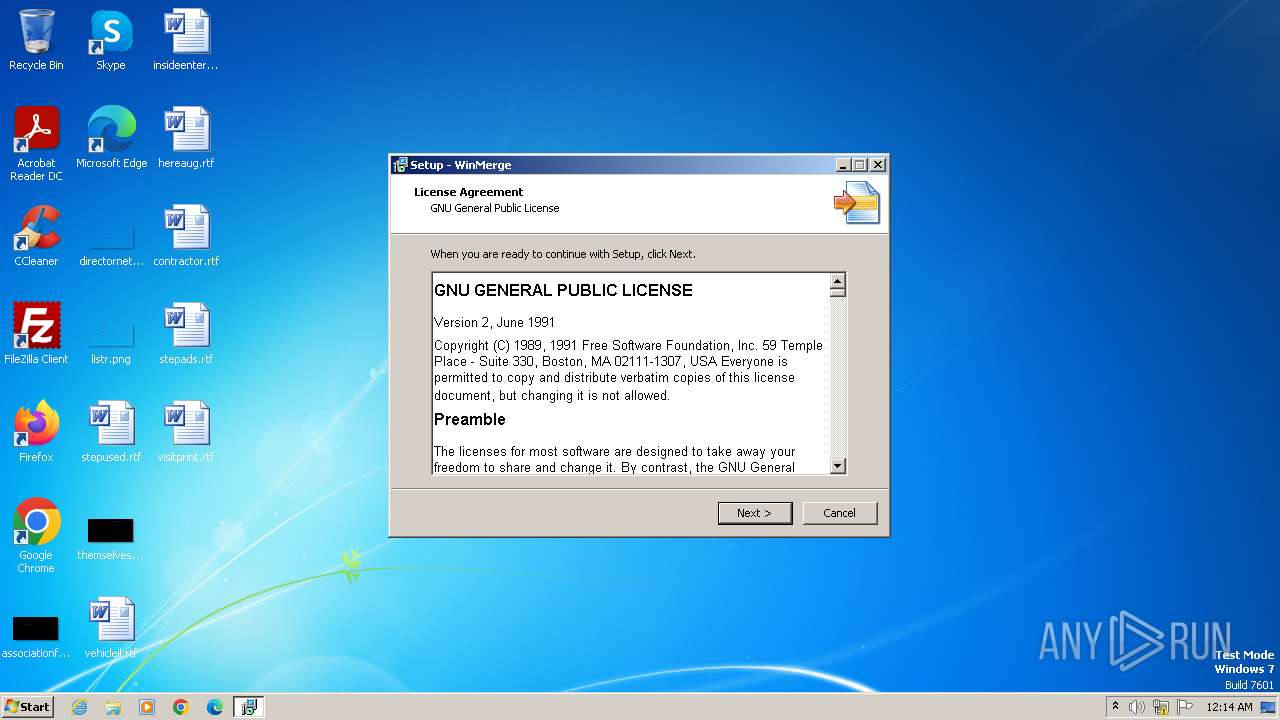1280x720 pixels.
Task: Open the volume speaker tray icon
Action: click(1136, 707)
